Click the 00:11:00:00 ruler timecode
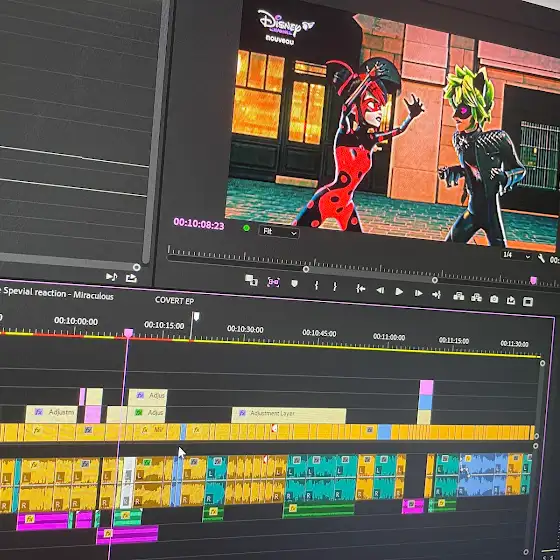 pyautogui.click(x=389, y=336)
